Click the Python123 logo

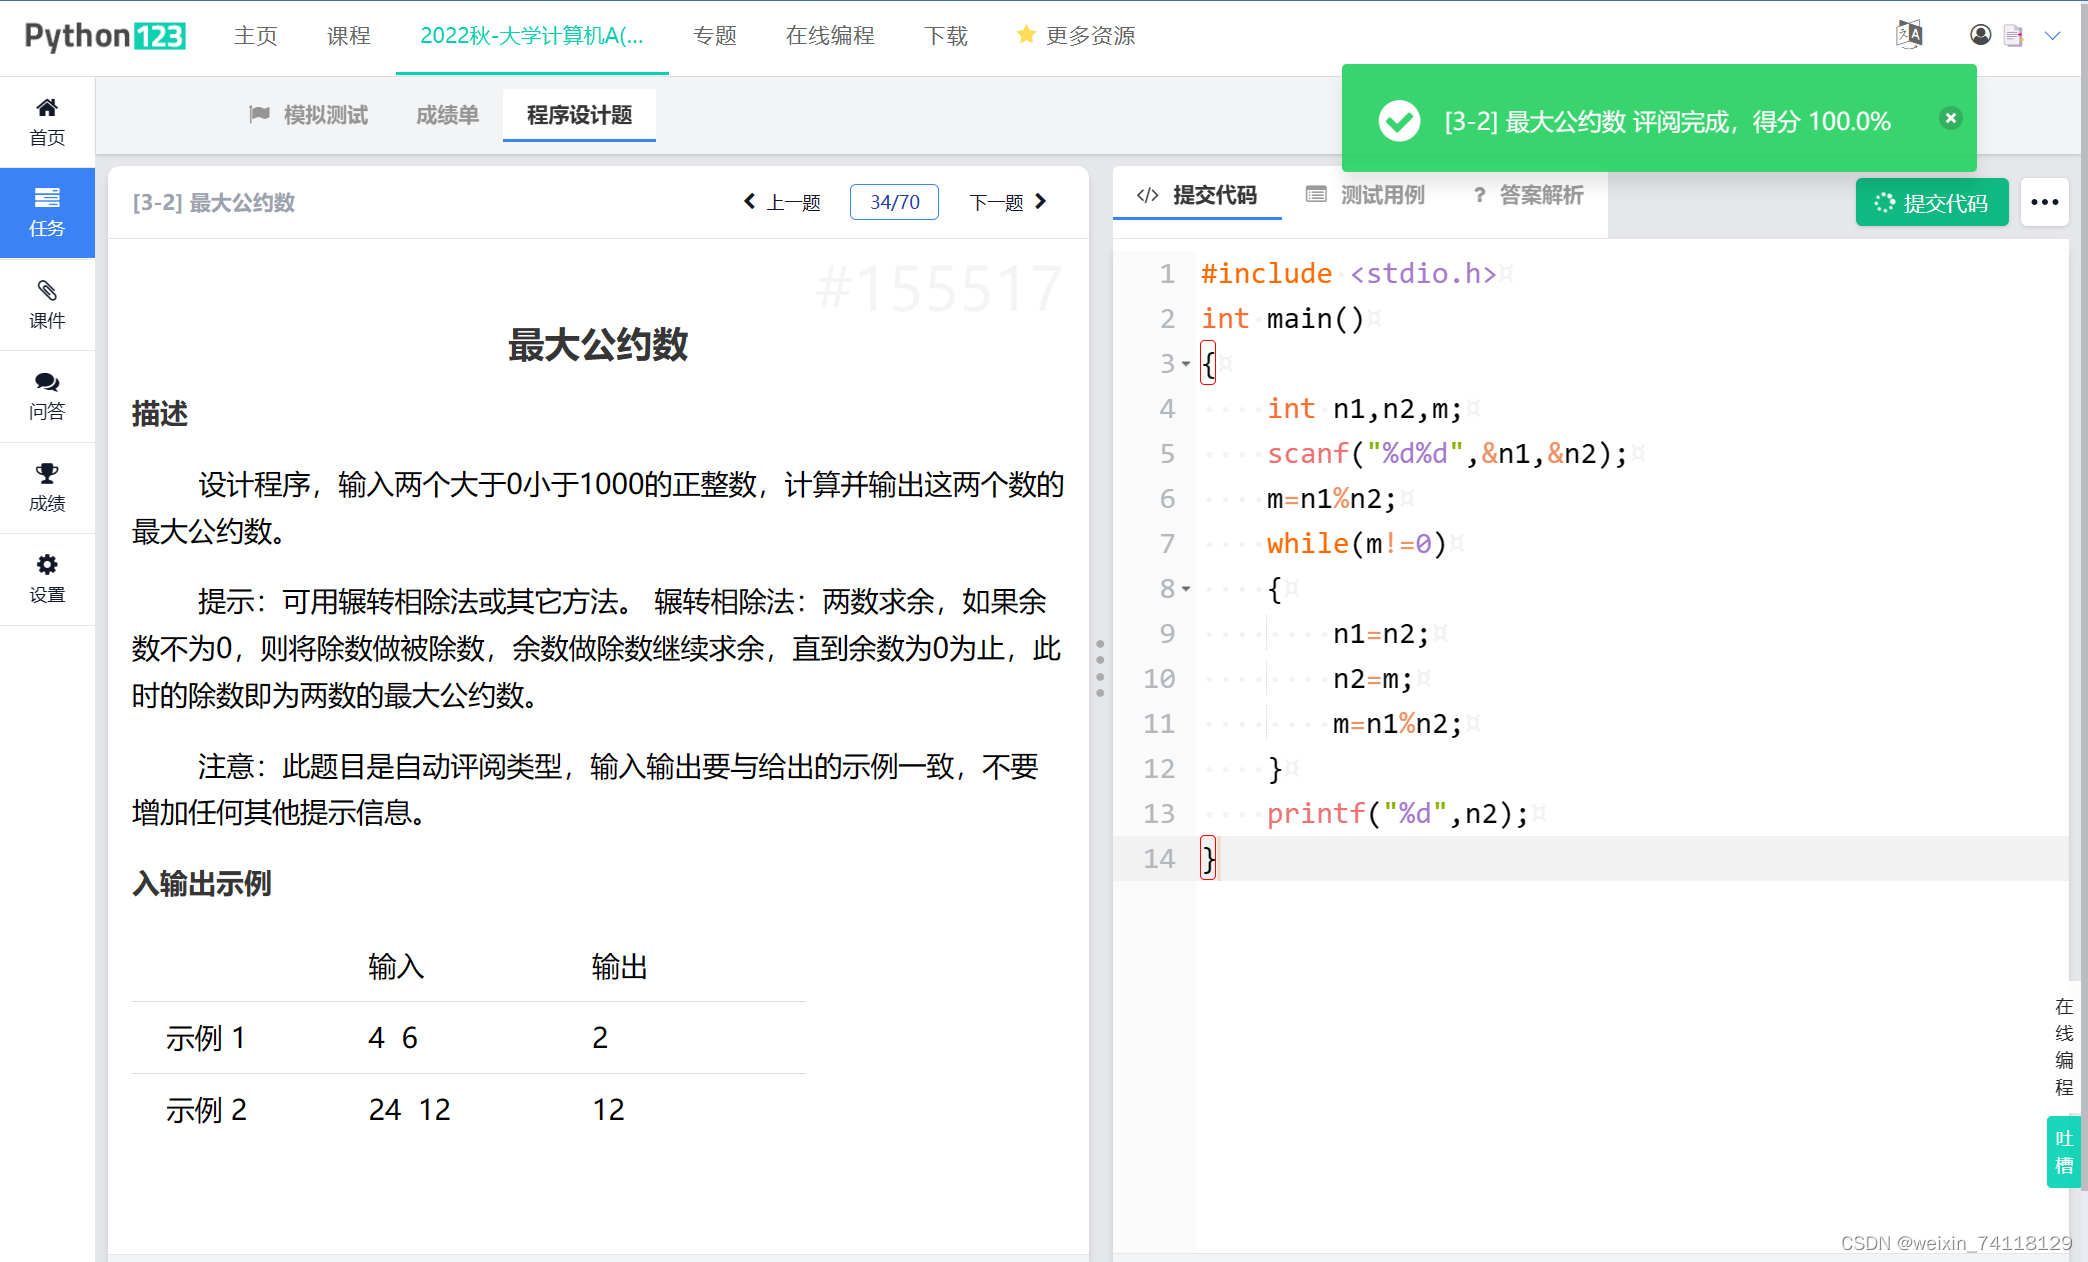(104, 35)
